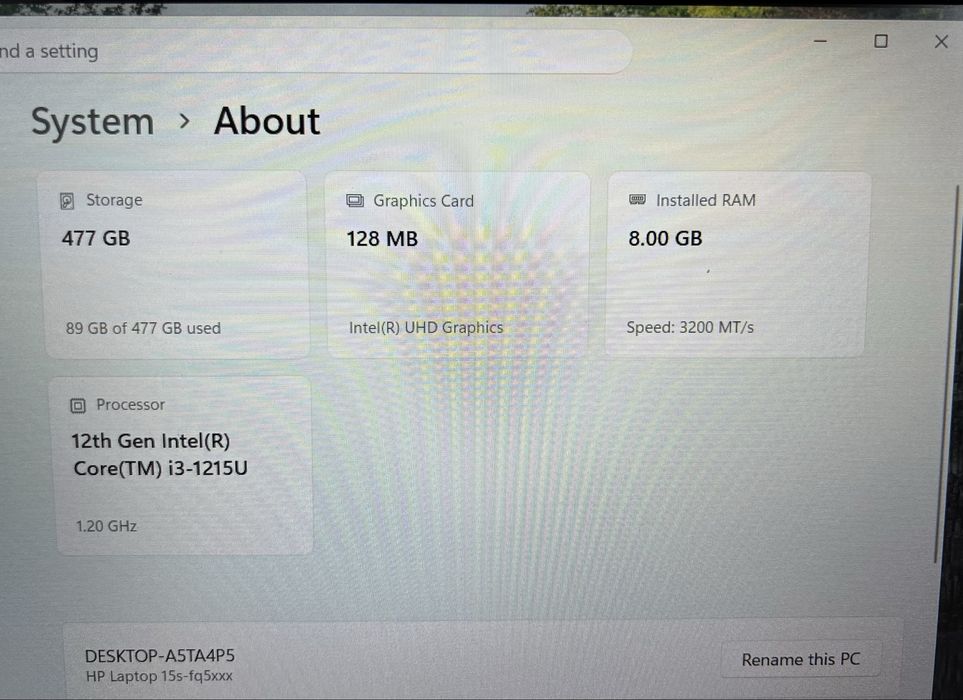Open the Storage 477 GB card
963x700 pixels.
tap(175, 265)
